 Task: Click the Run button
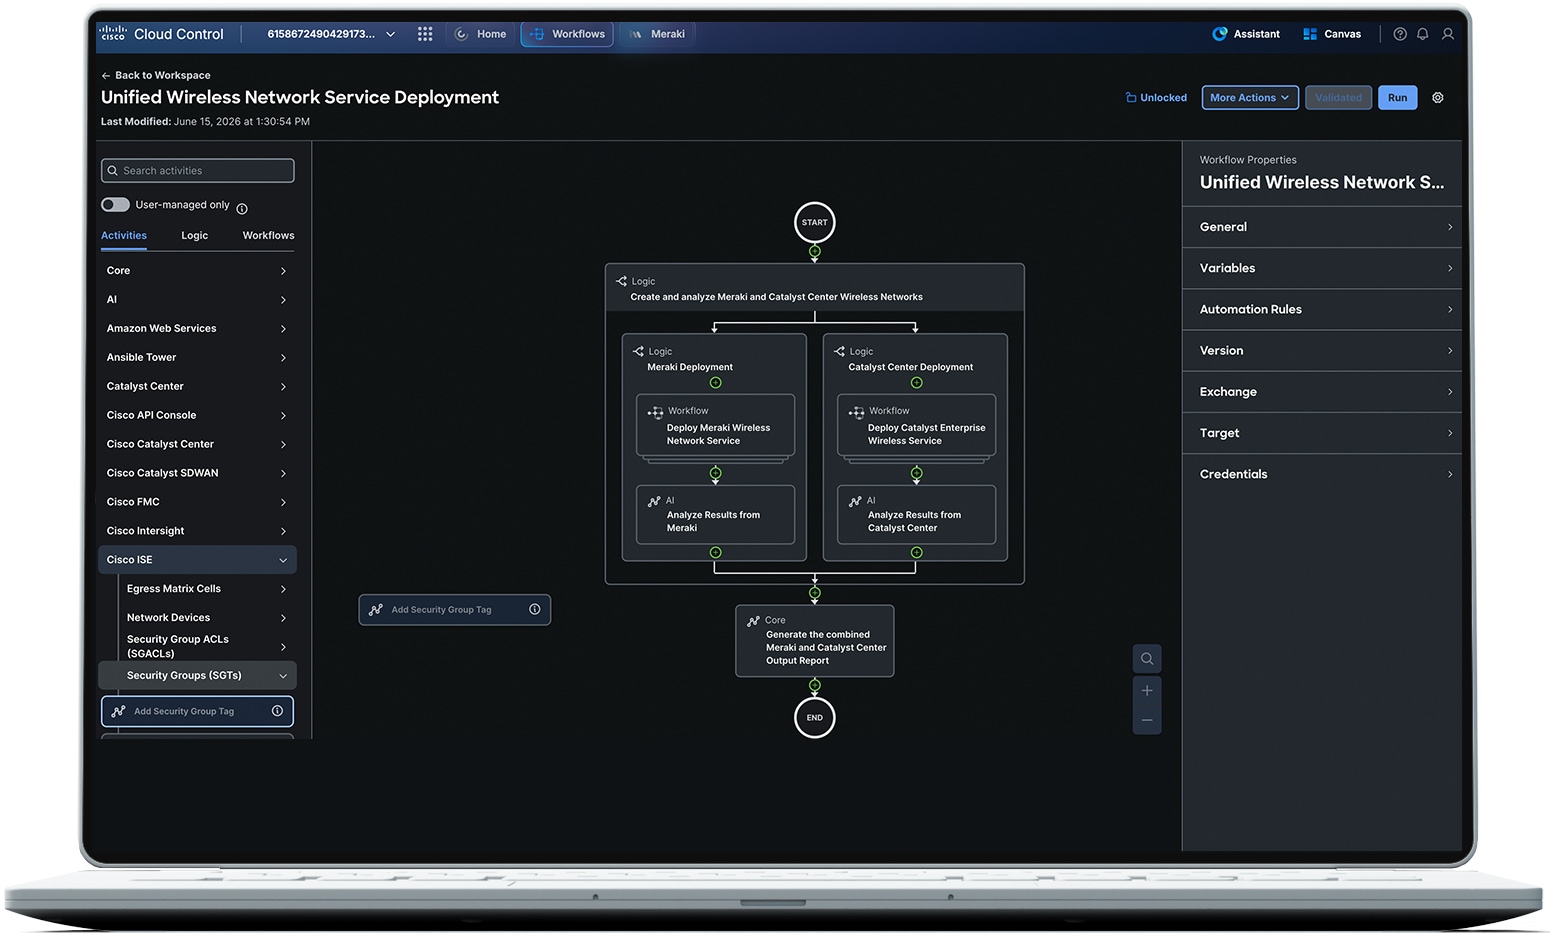[1397, 98]
